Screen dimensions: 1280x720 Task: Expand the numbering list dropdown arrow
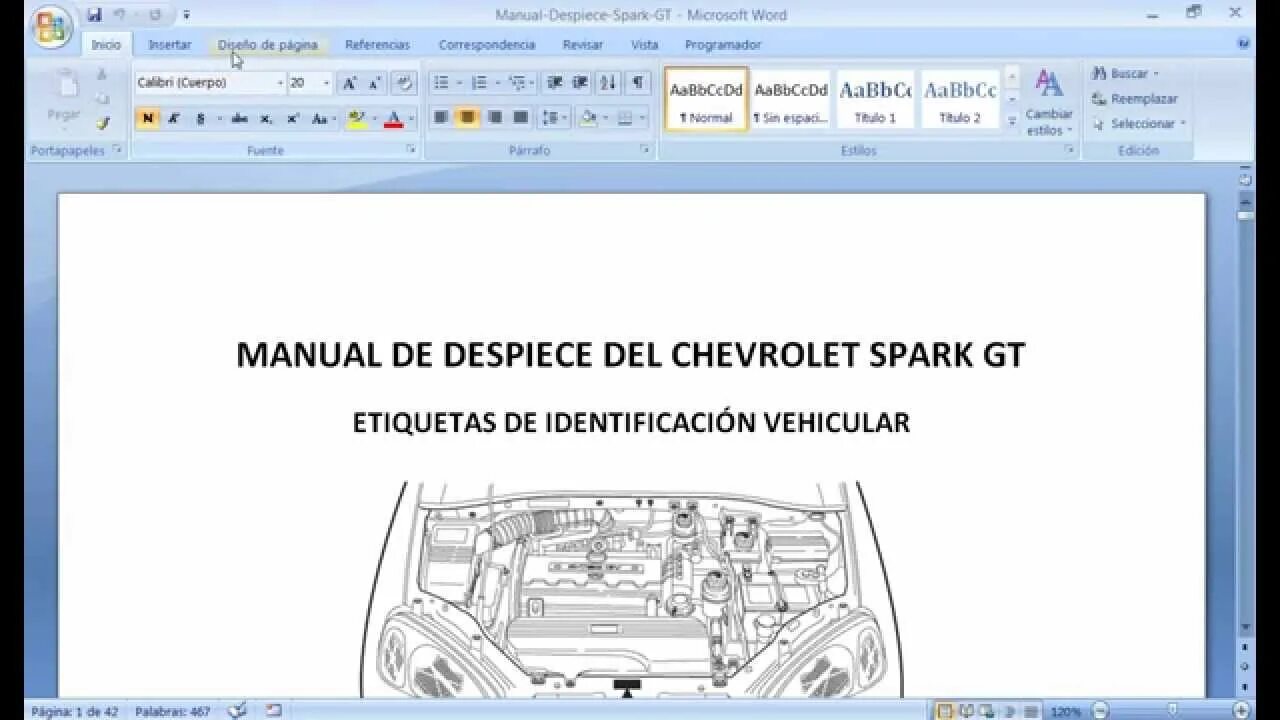[x=497, y=83]
